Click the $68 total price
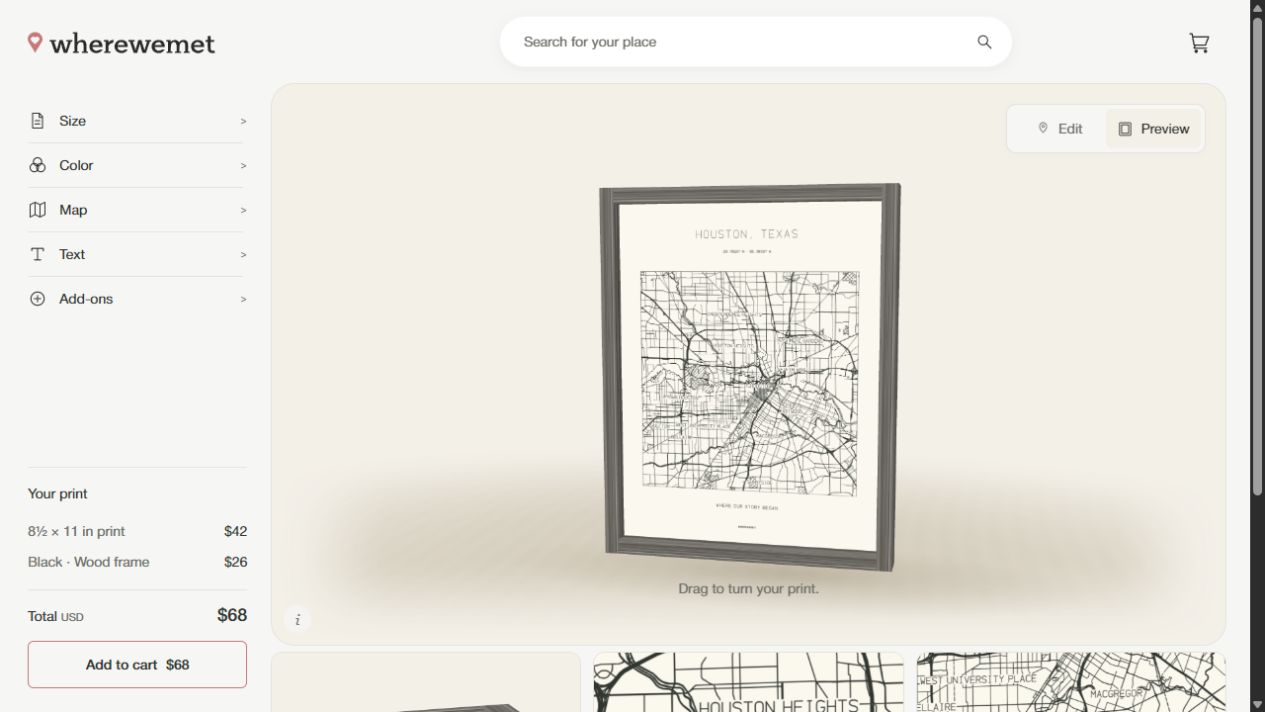The width and height of the screenshot is (1265, 712). pyautogui.click(x=232, y=615)
